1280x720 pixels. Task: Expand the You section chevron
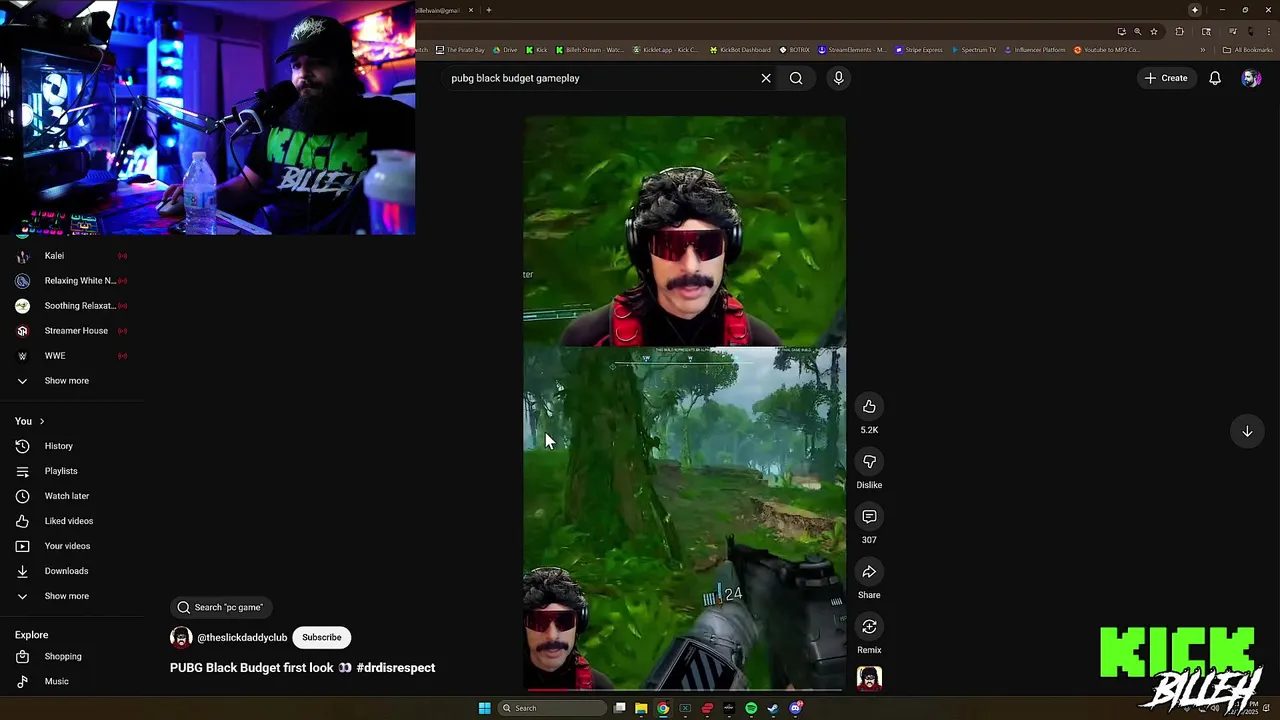click(x=41, y=421)
